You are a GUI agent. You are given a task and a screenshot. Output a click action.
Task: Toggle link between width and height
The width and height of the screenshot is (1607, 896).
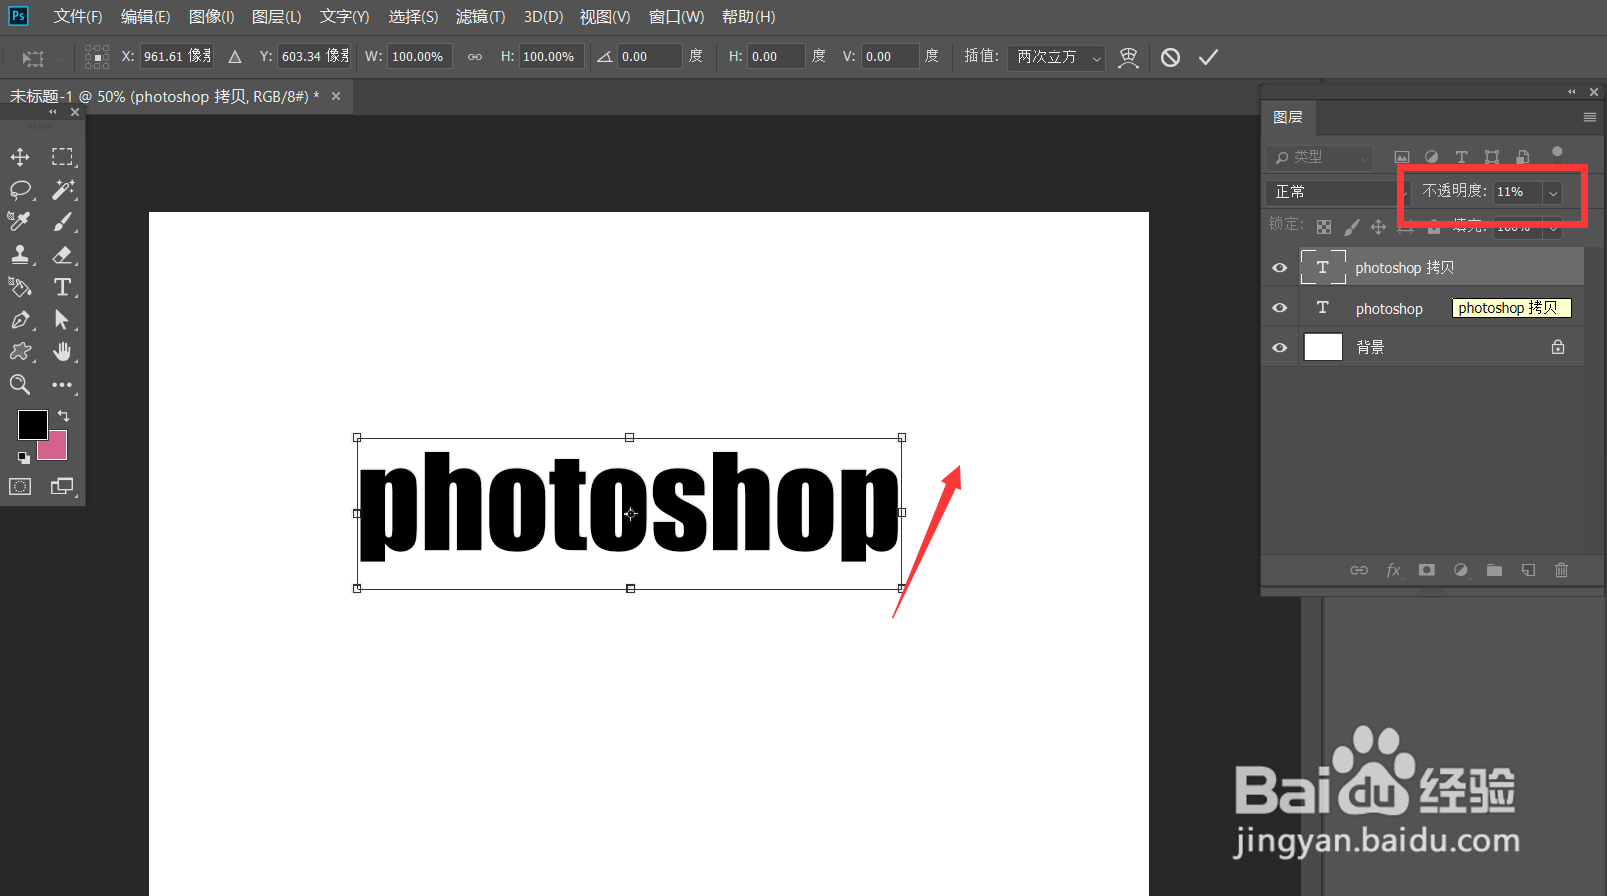tap(475, 57)
